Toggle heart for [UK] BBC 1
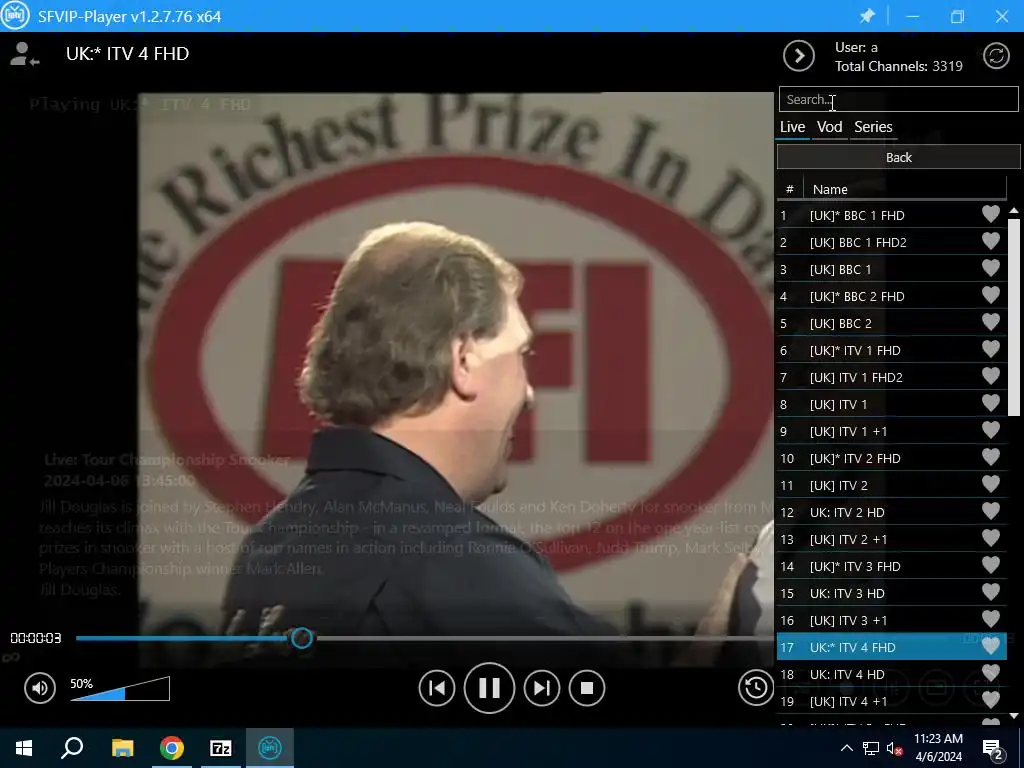This screenshot has width=1024, height=768. [x=991, y=268]
